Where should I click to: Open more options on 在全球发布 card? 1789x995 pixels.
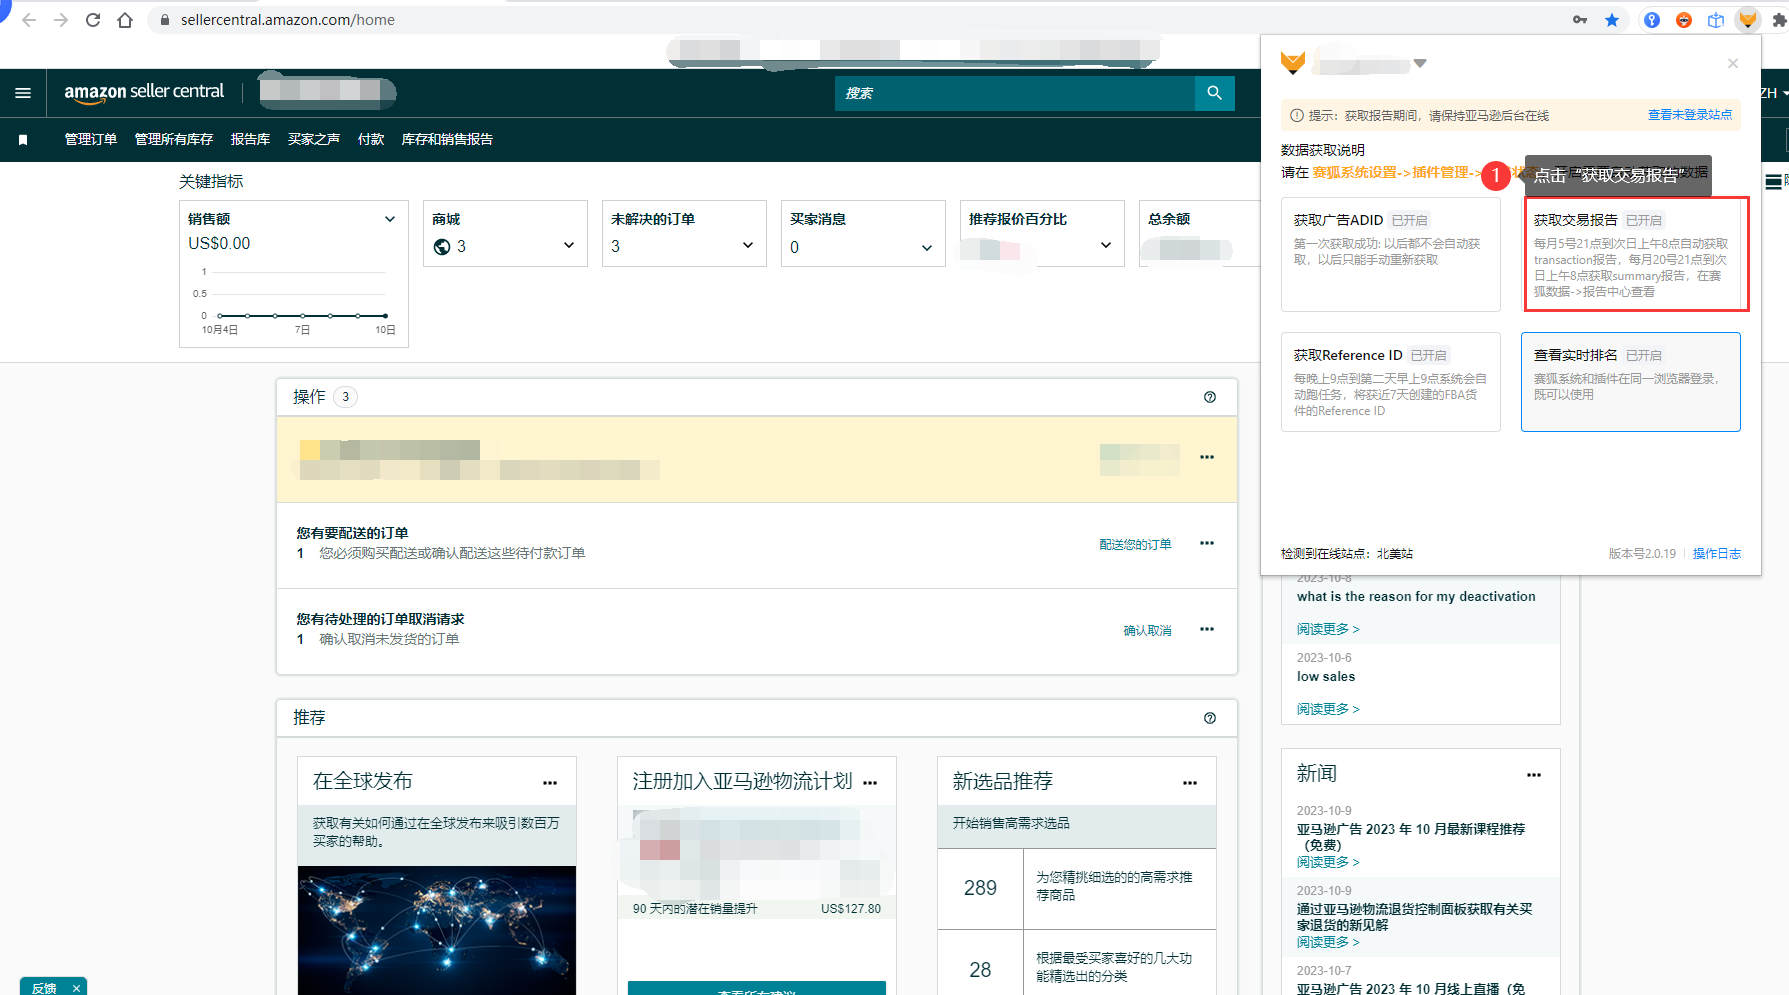click(549, 783)
